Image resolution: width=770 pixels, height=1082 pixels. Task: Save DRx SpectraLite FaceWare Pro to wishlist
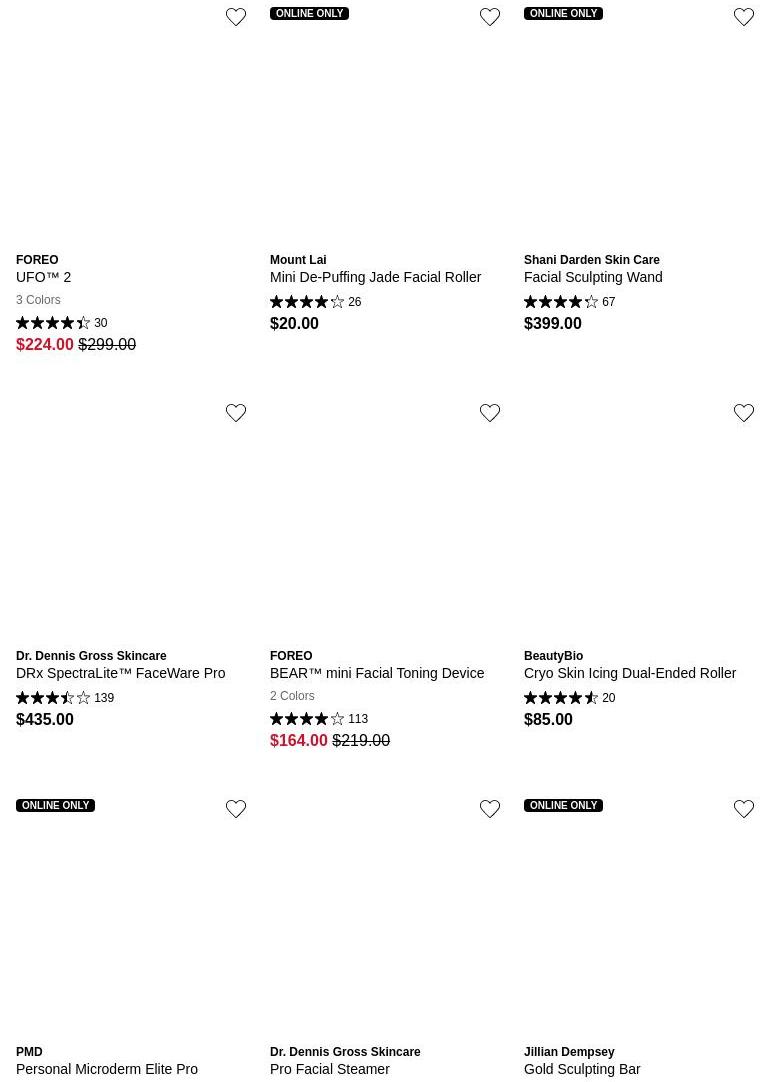pyautogui.click(x=236, y=413)
